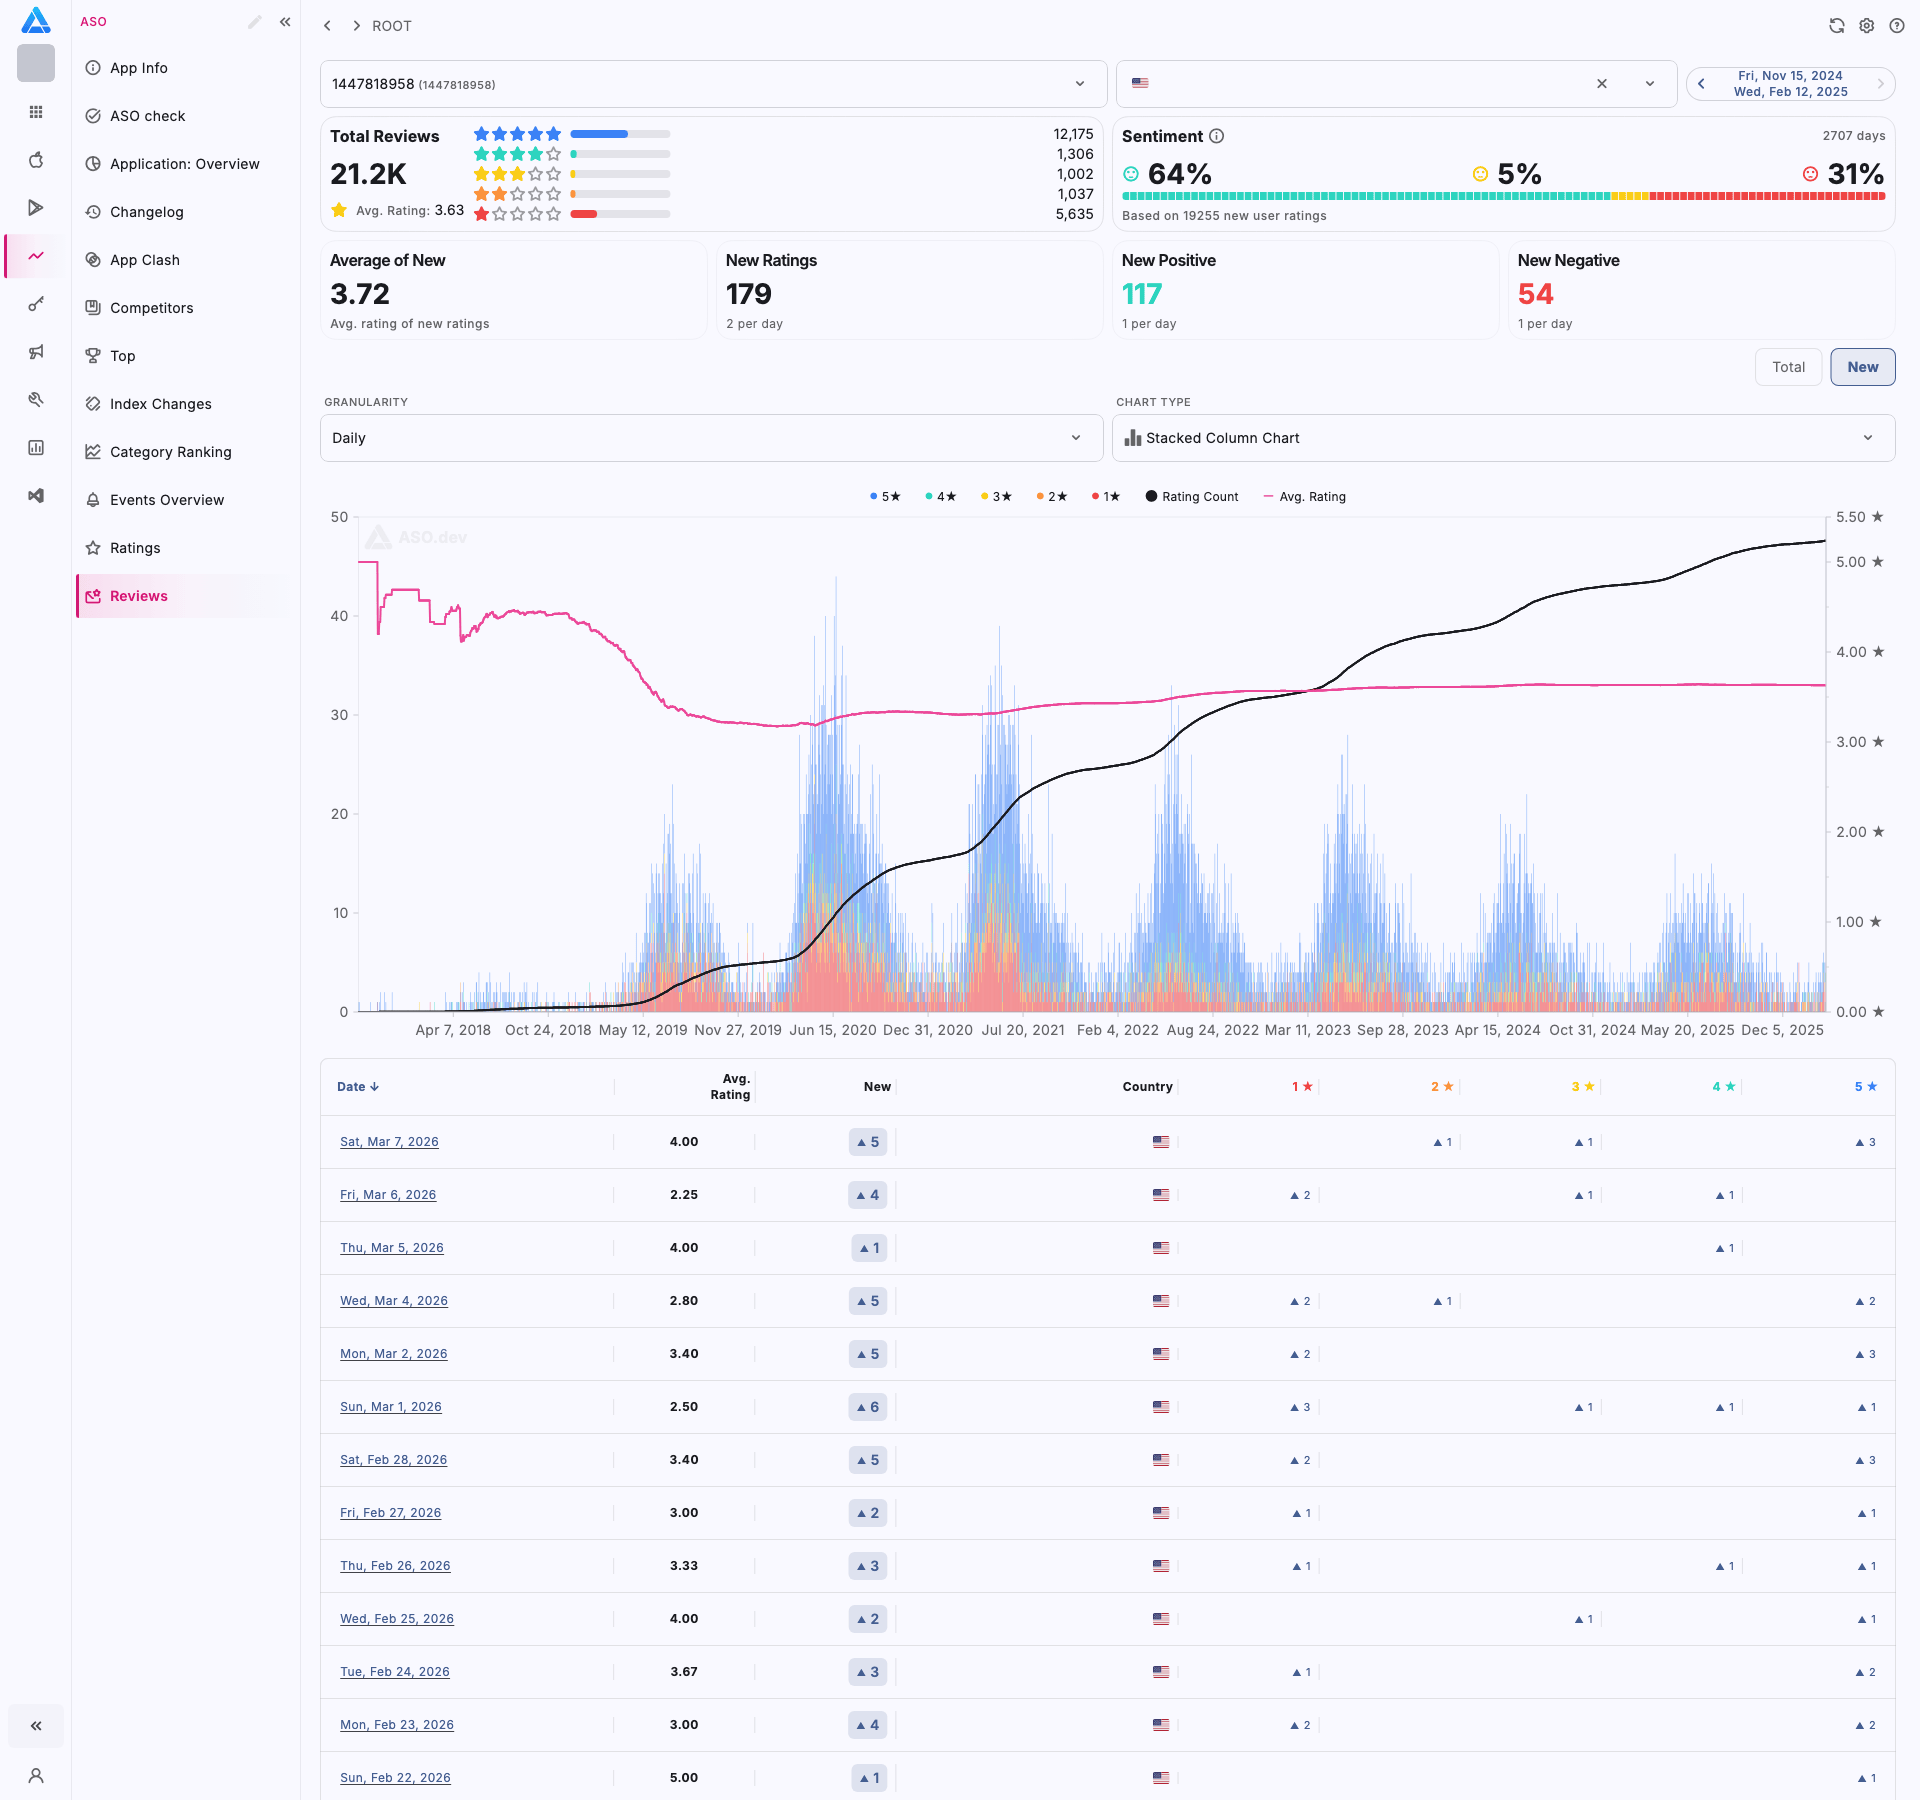Open help via the question mark icon
This screenshot has height=1800, width=1920.
click(x=1897, y=26)
